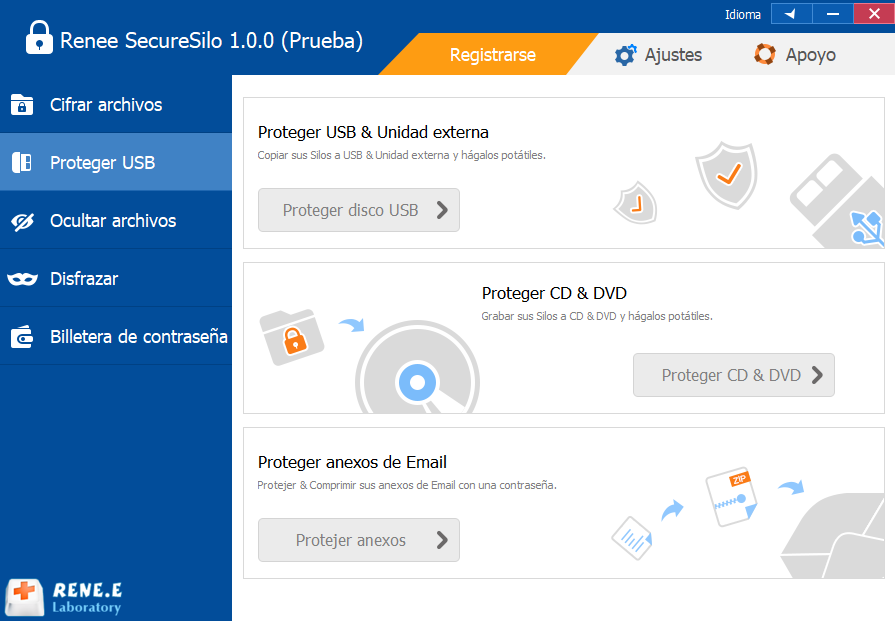Click the chevron on Proteger CD & DVD
Screen dimensions: 895x621
coord(817,375)
